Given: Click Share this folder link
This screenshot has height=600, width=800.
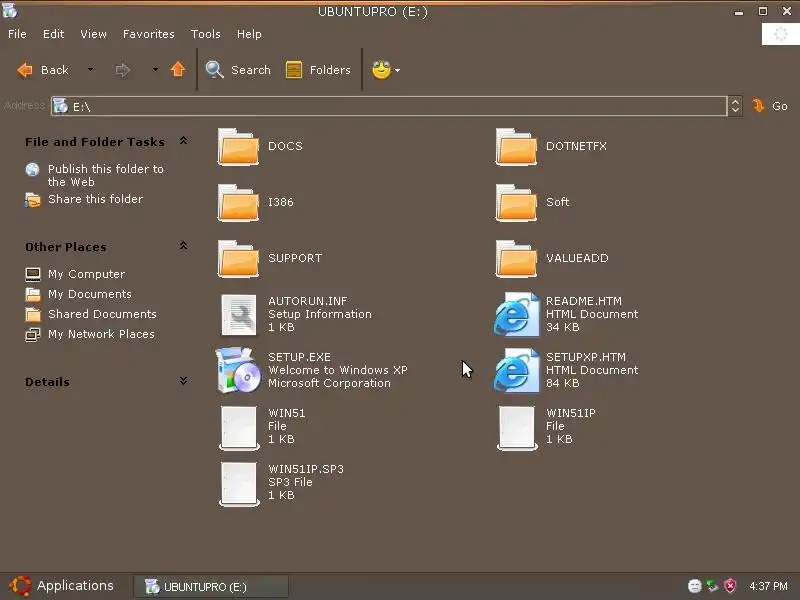Looking at the screenshot, I should [95, 199].
